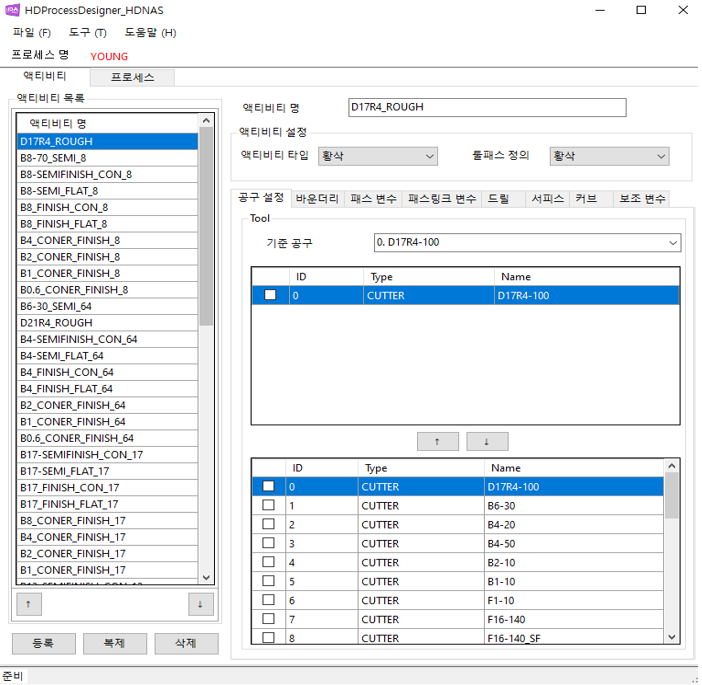The height and width of the screenshot is (685, 702).
Task: Select activity B4_FINISH_FLAT_64
Action: [x=107, y=388]
